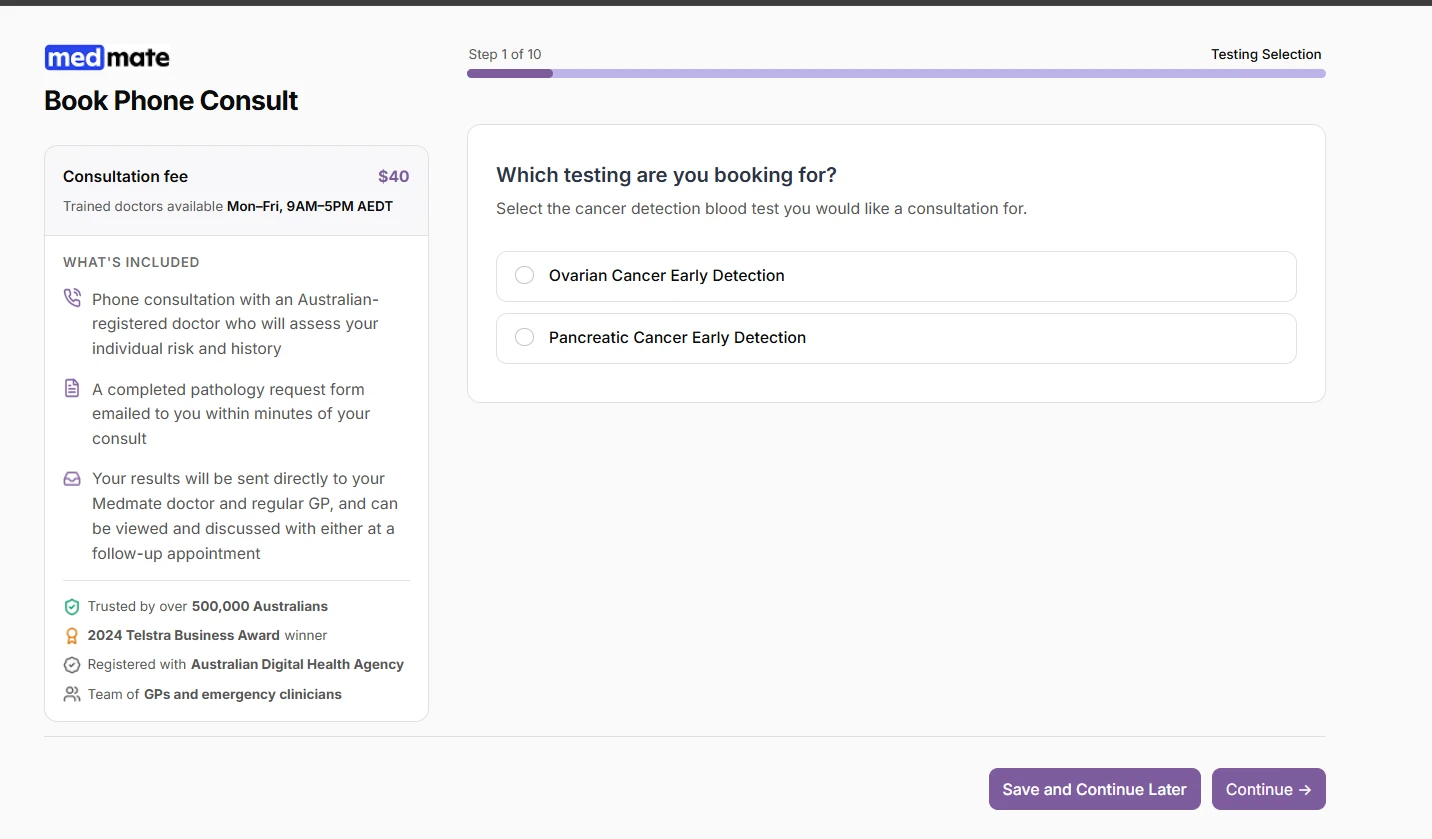Click the GPs team people icon
Viewport: 1432px width, 839px height.
71,694
